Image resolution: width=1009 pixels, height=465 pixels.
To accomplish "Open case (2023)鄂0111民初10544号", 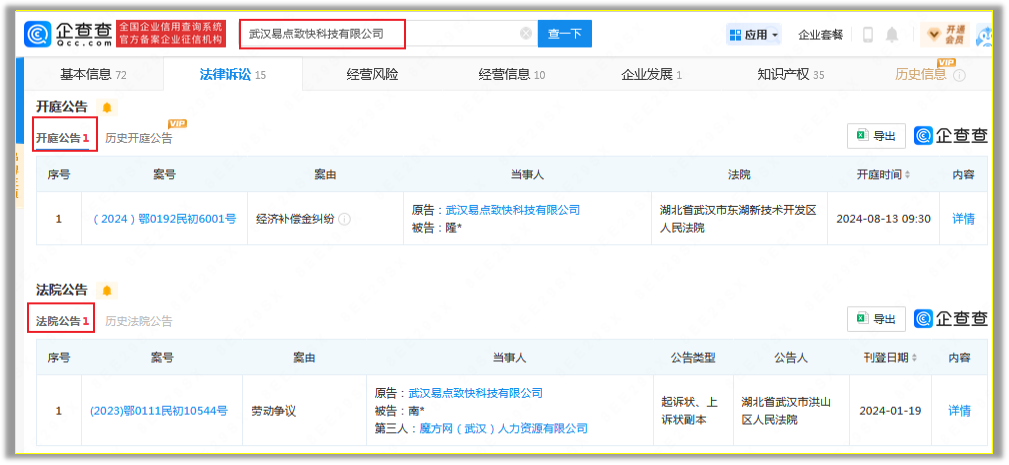I will [x=159, y=410].
